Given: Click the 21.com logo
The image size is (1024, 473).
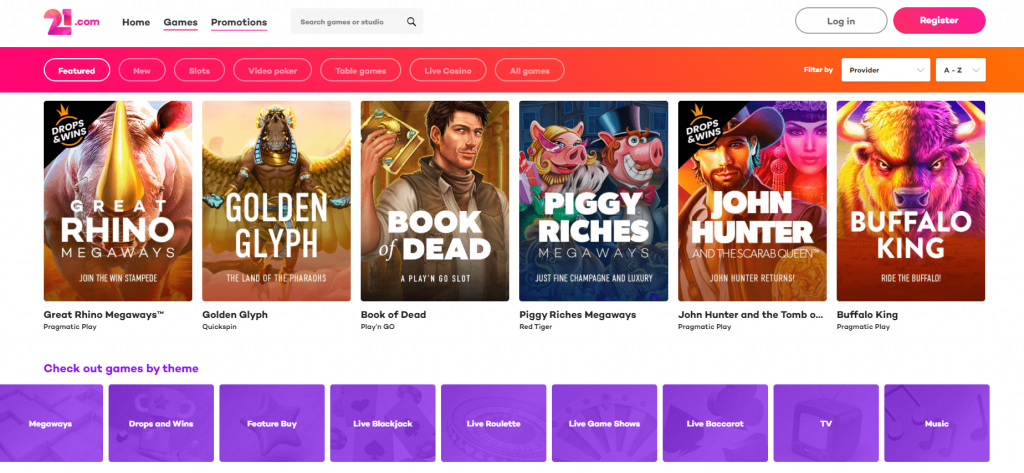Looking at the screenshot, I should coord(72,22).
